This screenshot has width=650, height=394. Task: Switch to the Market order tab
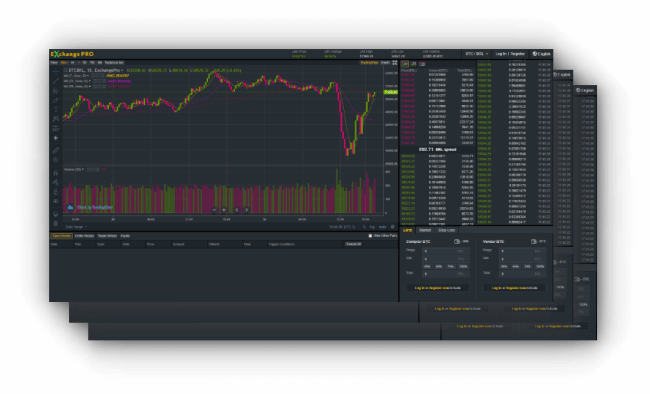tap(425, 230)
